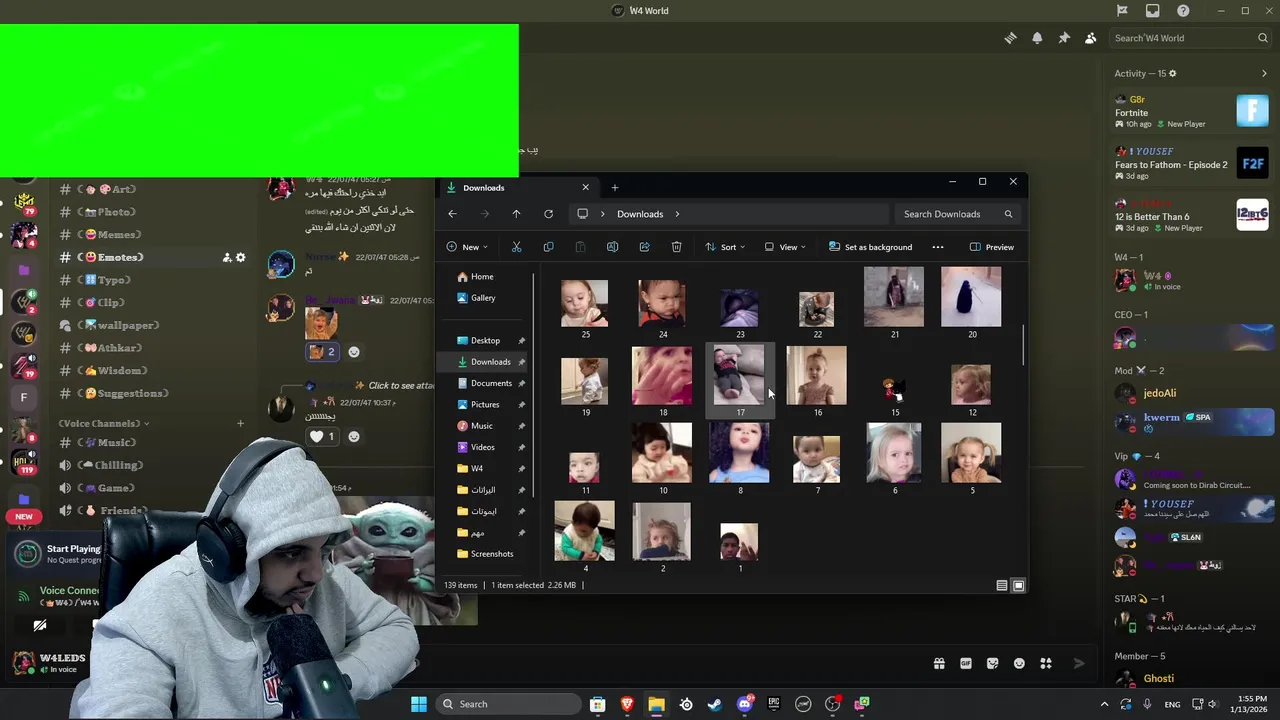Open the Memes text channel
Viewport: 1280px width, 720px height.
109,234
